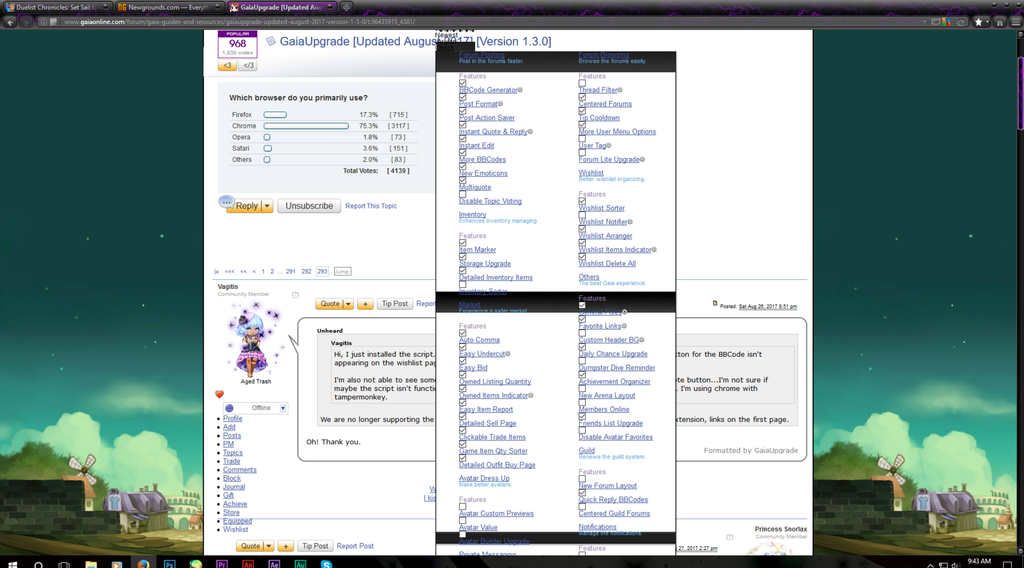Open the browser hamburger menu
Image resolution: width=1024 pixels, height=568 pixels.
(1016, 22)
